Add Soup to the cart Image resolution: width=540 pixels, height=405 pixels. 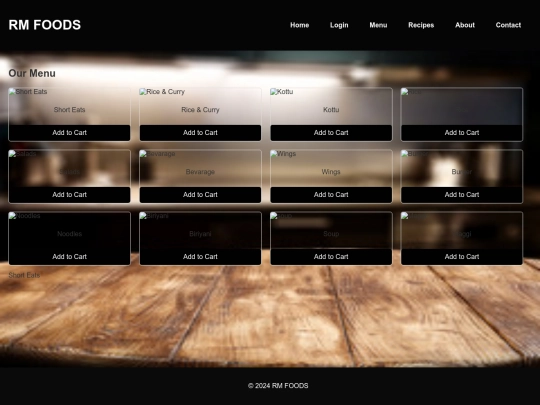pyautogui.click(x=331, y=257)
